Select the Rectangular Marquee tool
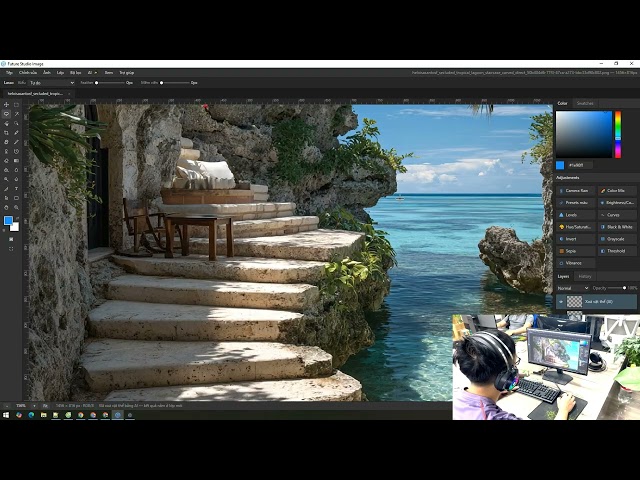 [16, 104]
